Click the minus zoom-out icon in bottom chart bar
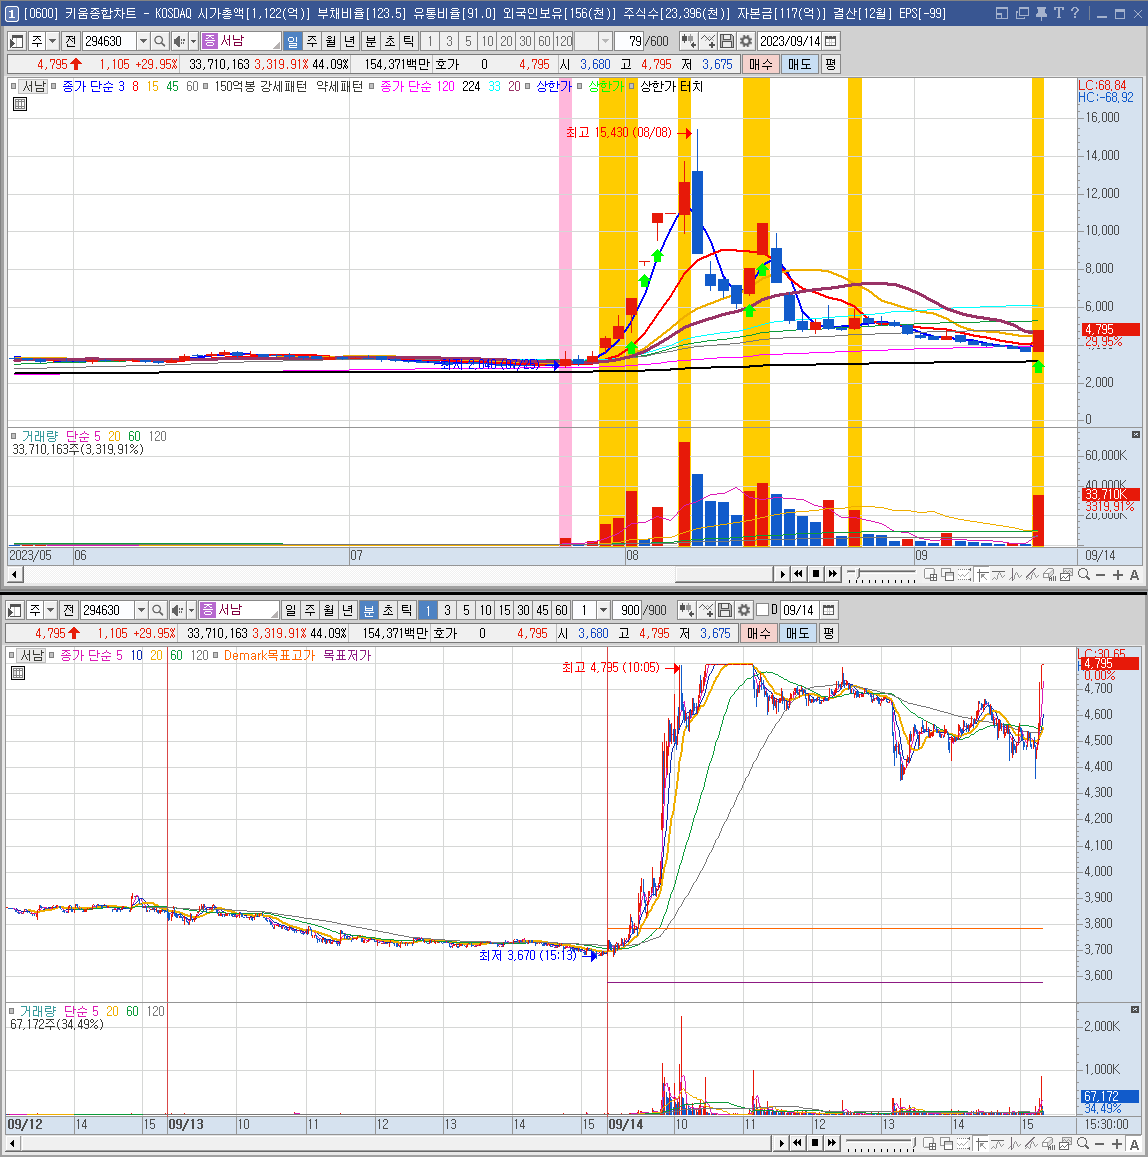This screenshot has width=1148, height=1157. 1101,1144
